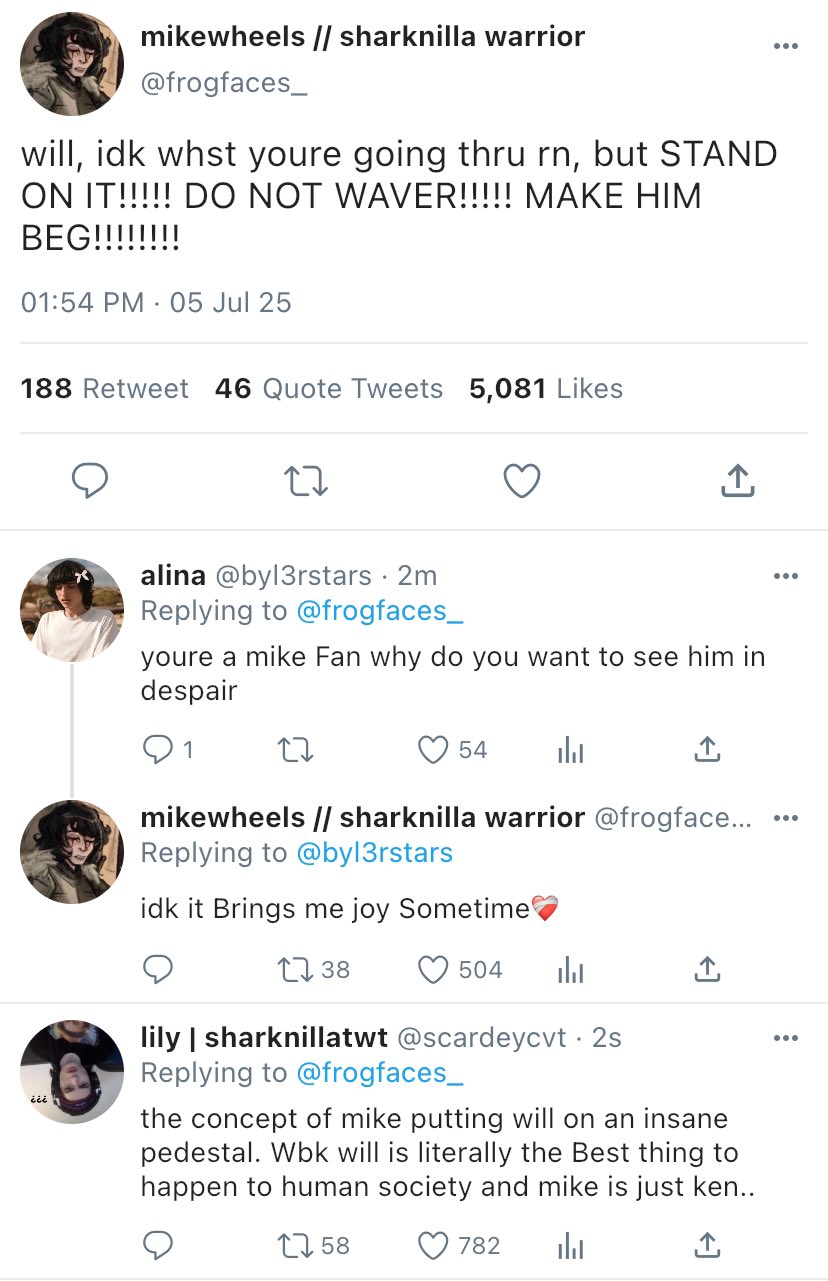Open more options on alina's reply
This screenshot has height=1281, width=828.
point(786,576)
